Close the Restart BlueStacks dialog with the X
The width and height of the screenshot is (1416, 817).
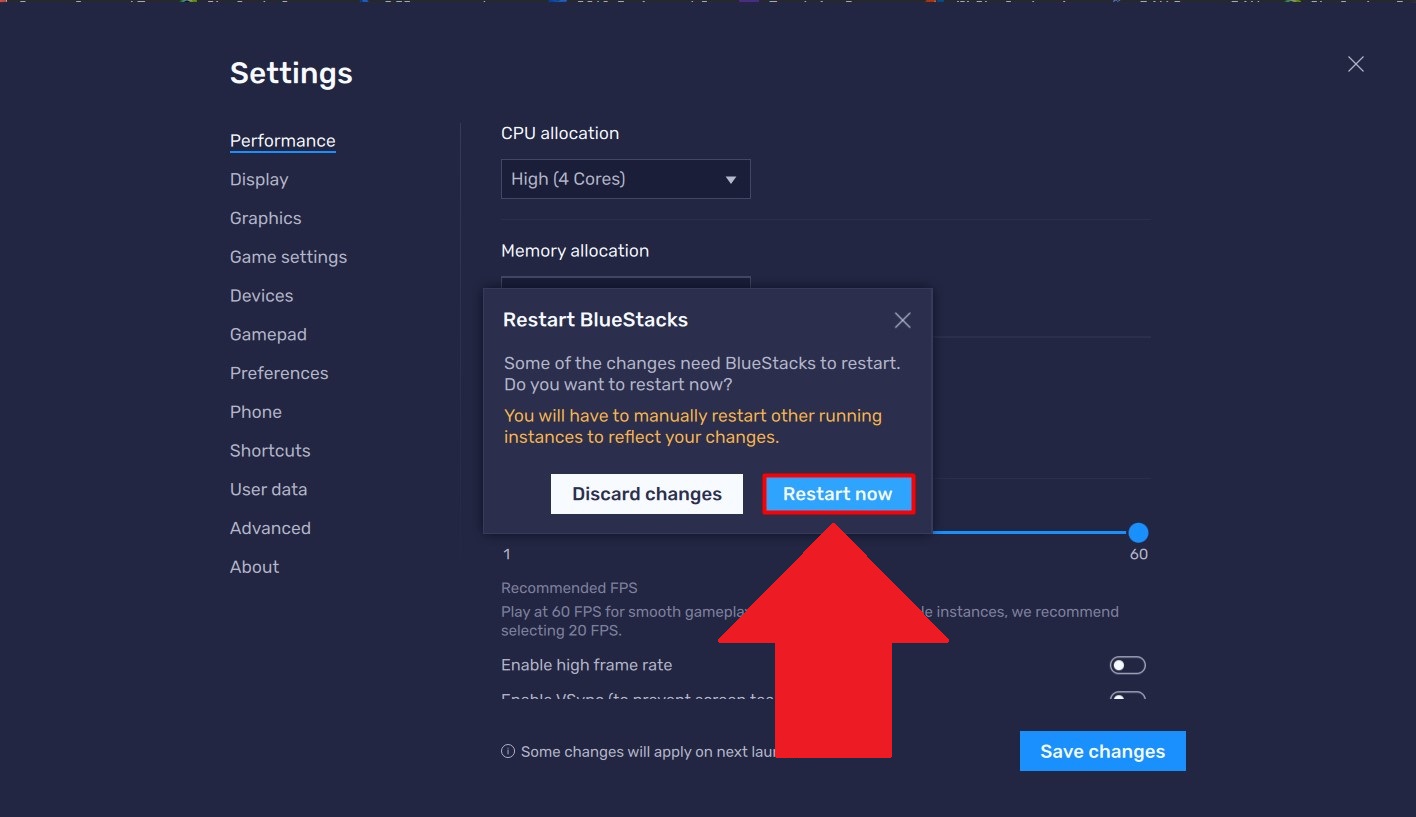pos(902,320)
